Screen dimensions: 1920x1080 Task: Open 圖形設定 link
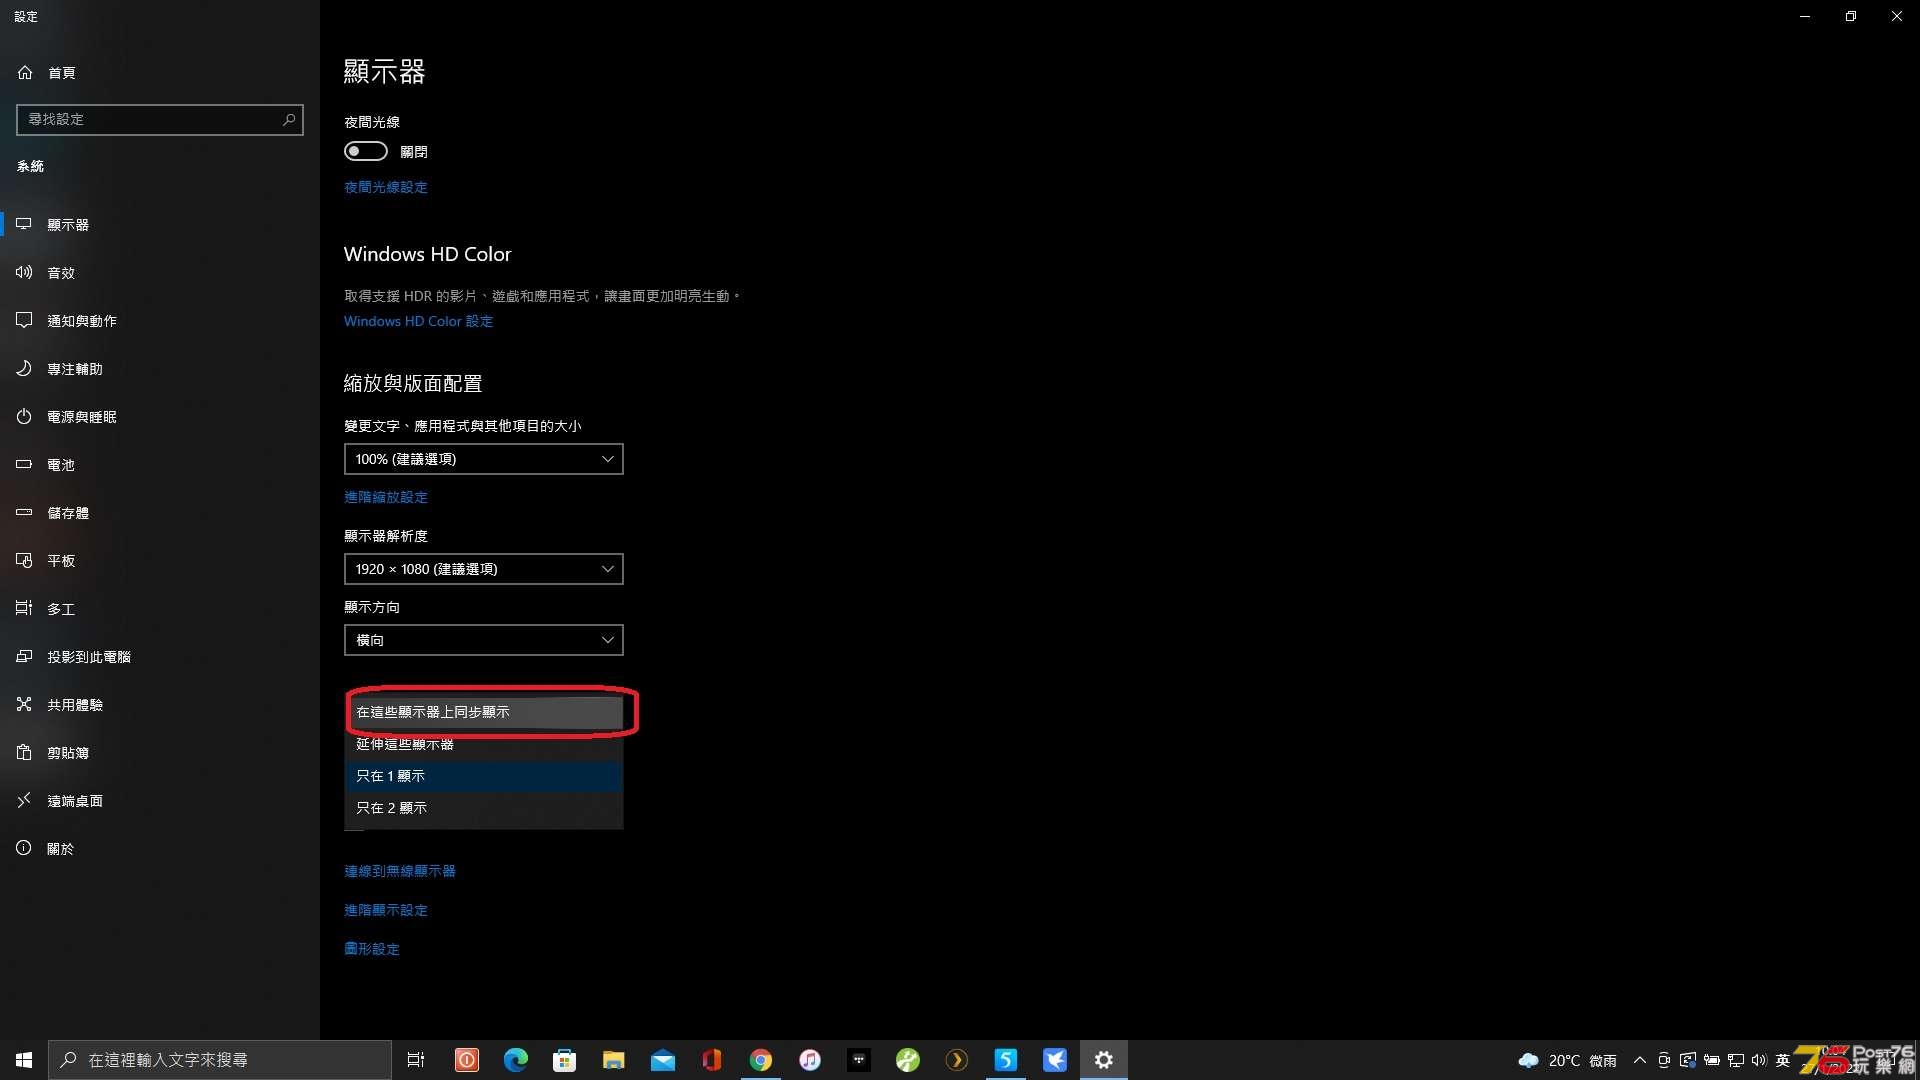coord(371,949)
